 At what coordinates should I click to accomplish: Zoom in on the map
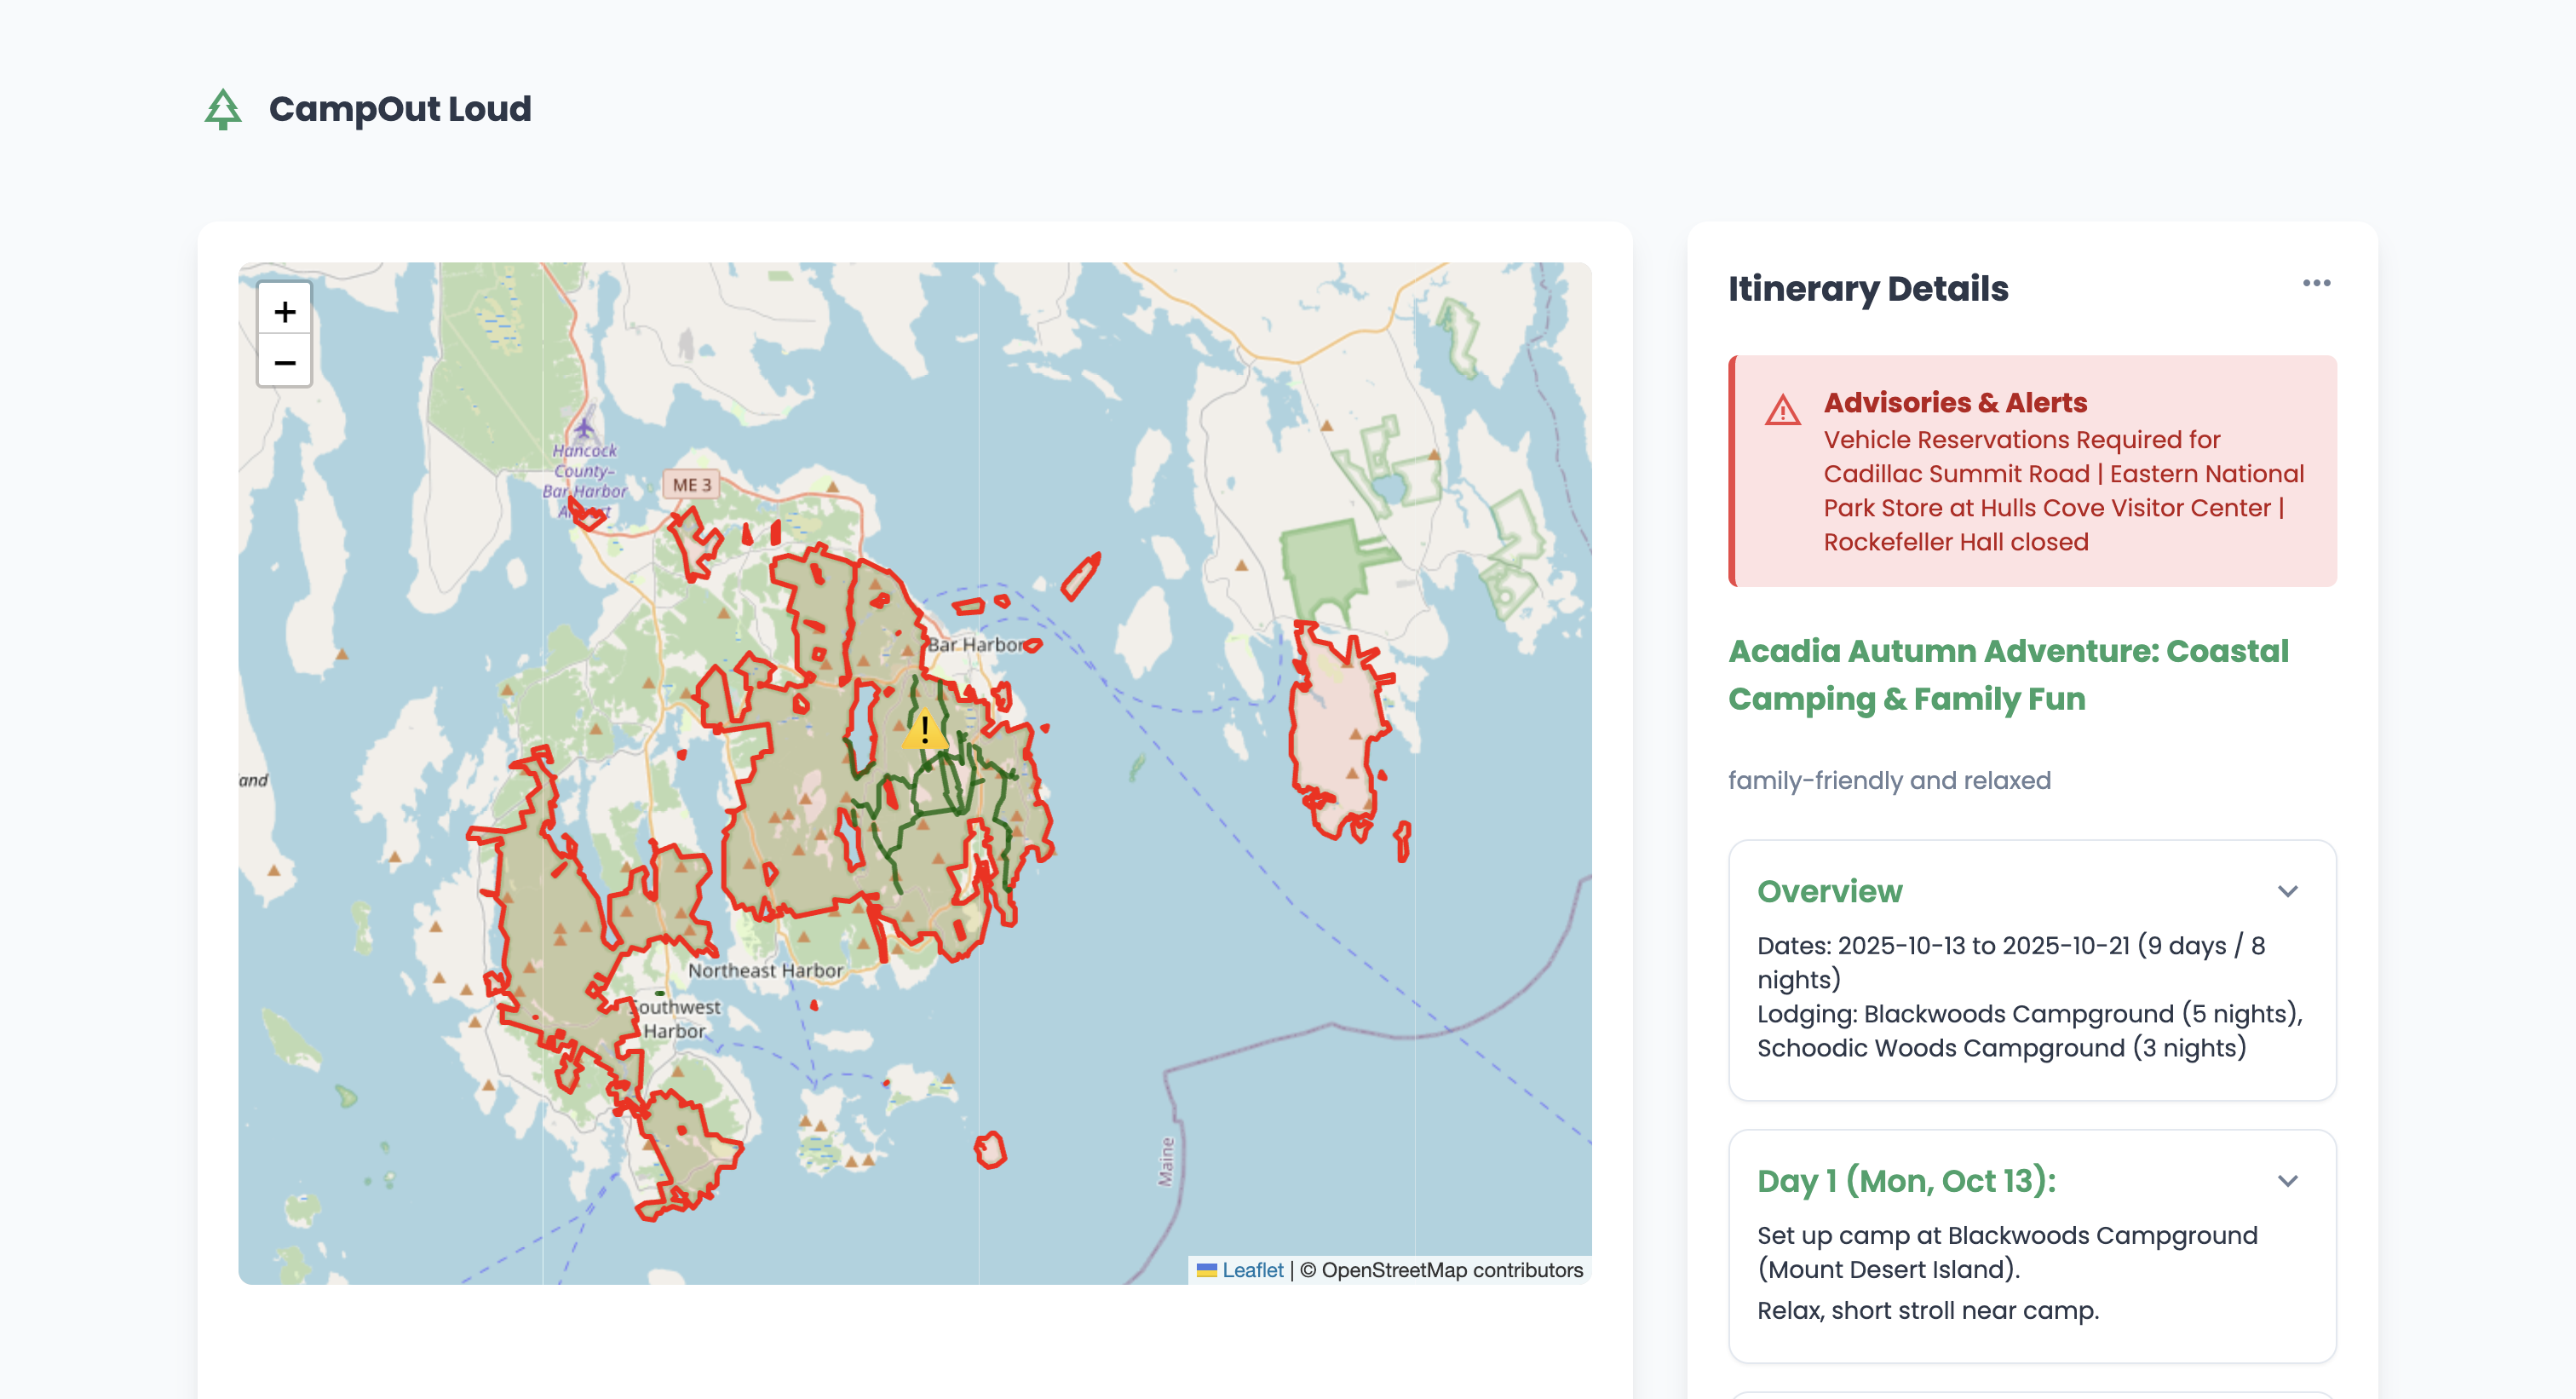coord(285,312)
